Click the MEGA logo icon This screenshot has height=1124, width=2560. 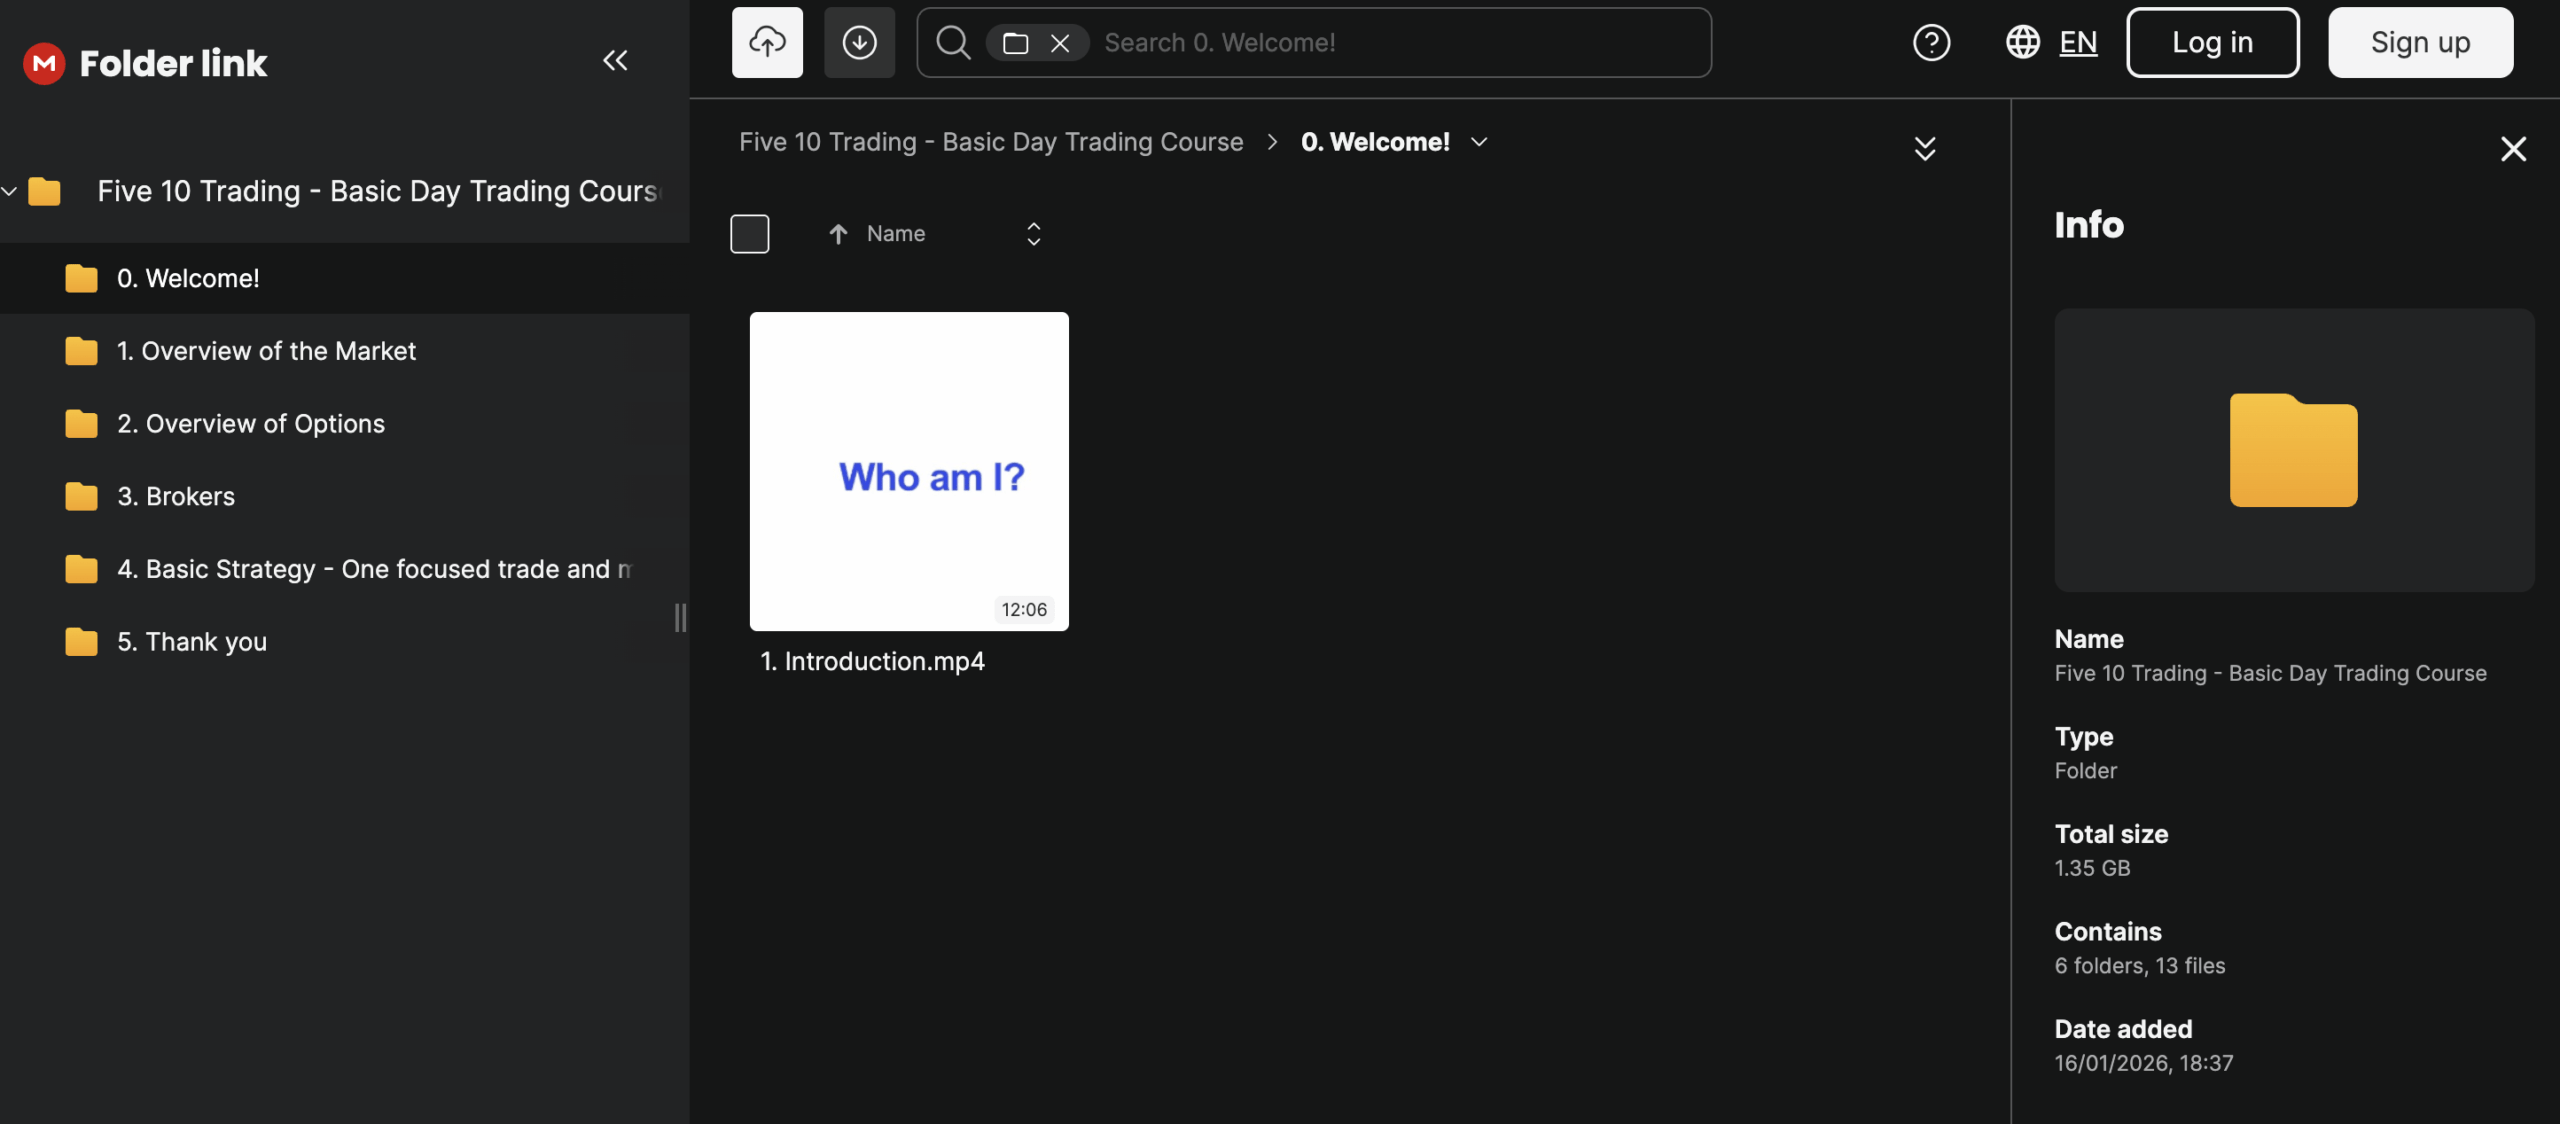pyautogui.click(x=44, y=63)
